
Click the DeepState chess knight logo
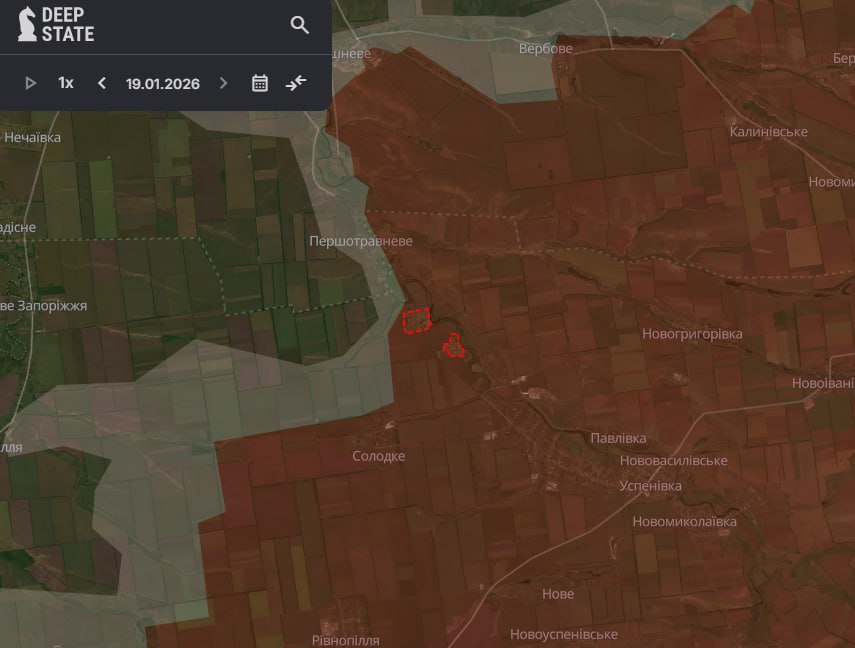tap(27, 24)
